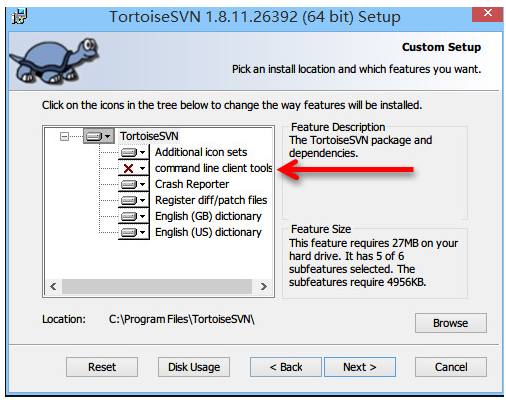Click the Disk Usage button
The width and height of the screenshot is (506, 403).
194,367
